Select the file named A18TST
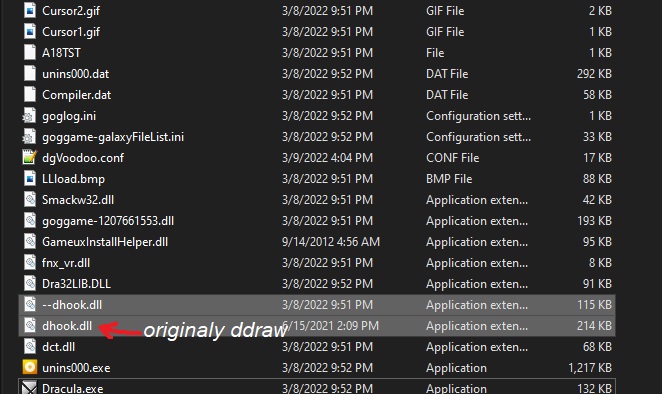The width and height of the screenshot is (662, 394). coord(61,53)
